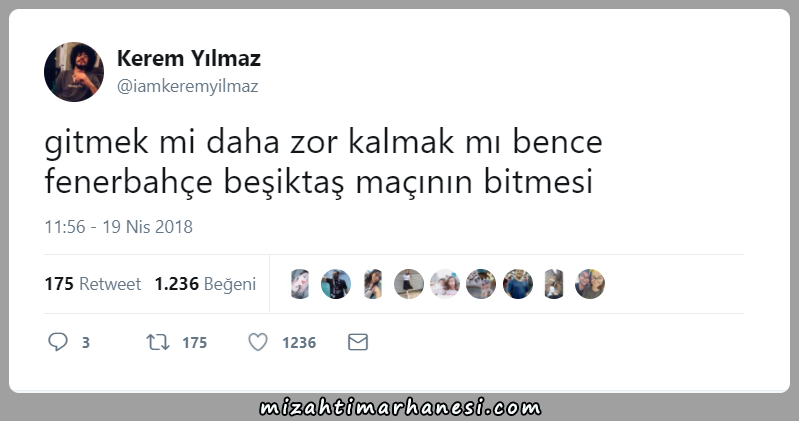This screenshot has width=799, height=421.
Task: View the 1.236 Beğeni list
Action: click(205, 284)
